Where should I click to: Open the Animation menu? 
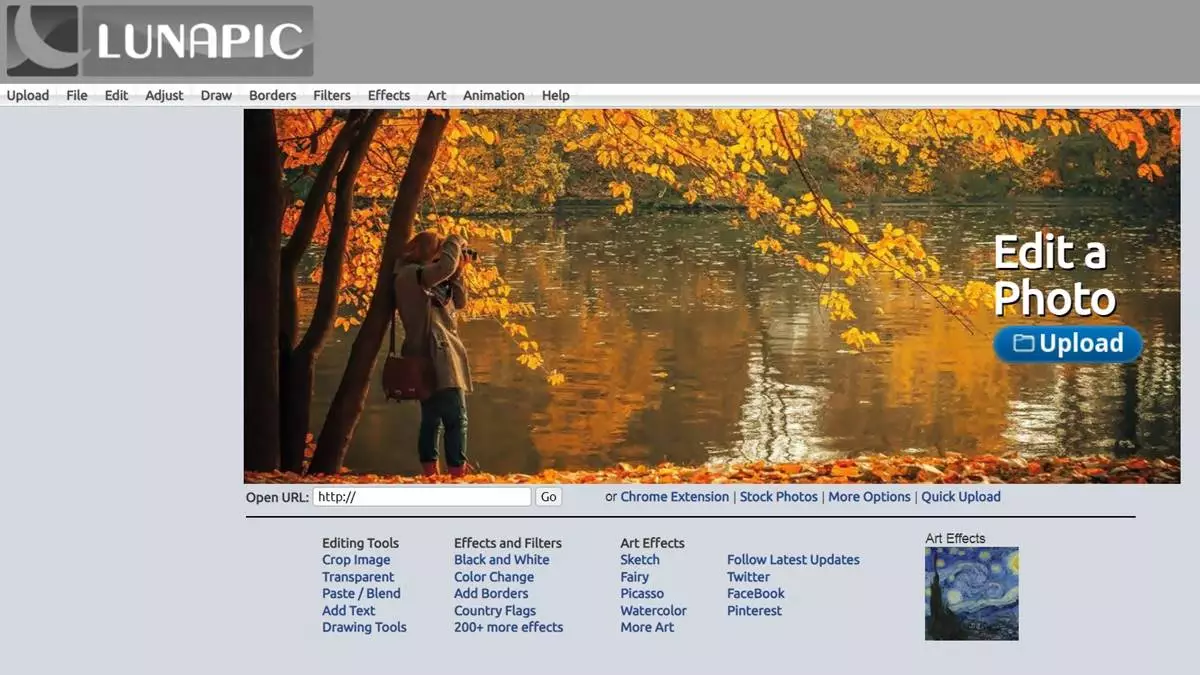494,96
